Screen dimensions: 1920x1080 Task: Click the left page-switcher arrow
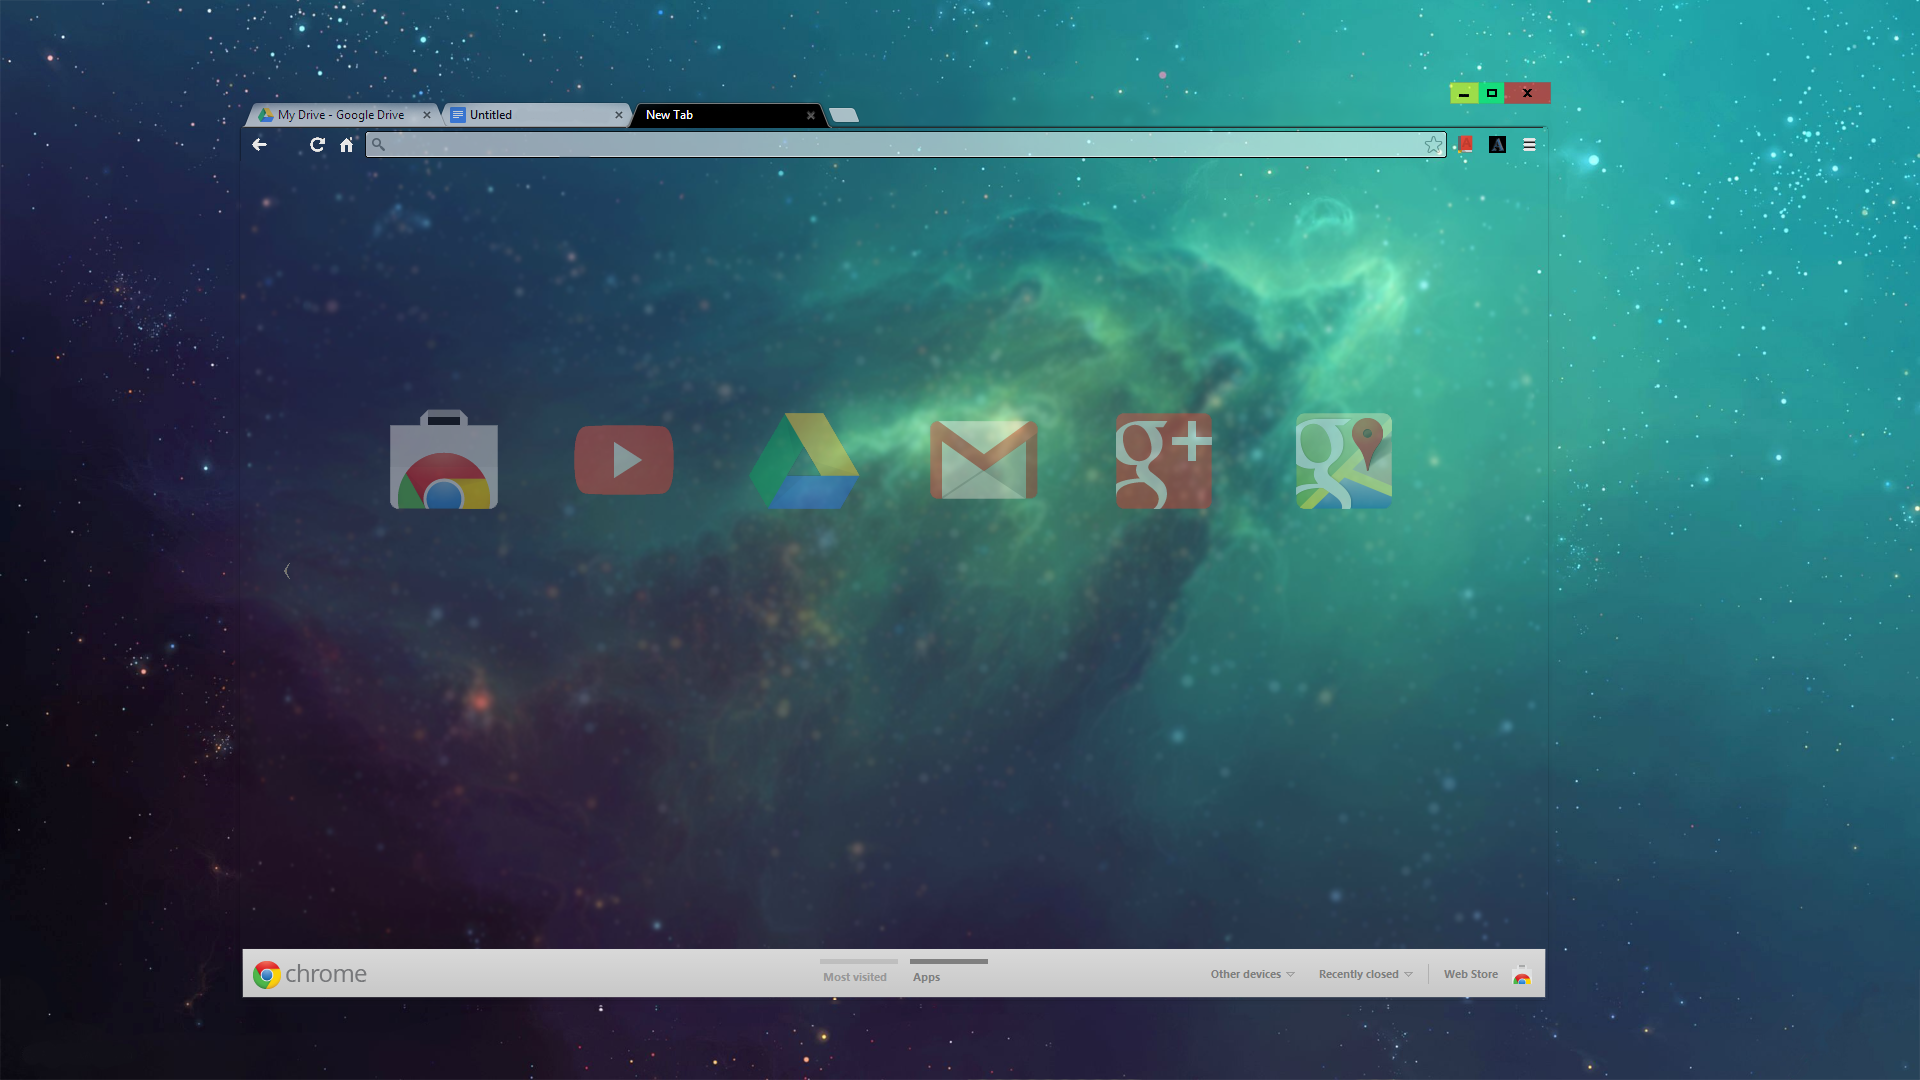tap(287, 571)
